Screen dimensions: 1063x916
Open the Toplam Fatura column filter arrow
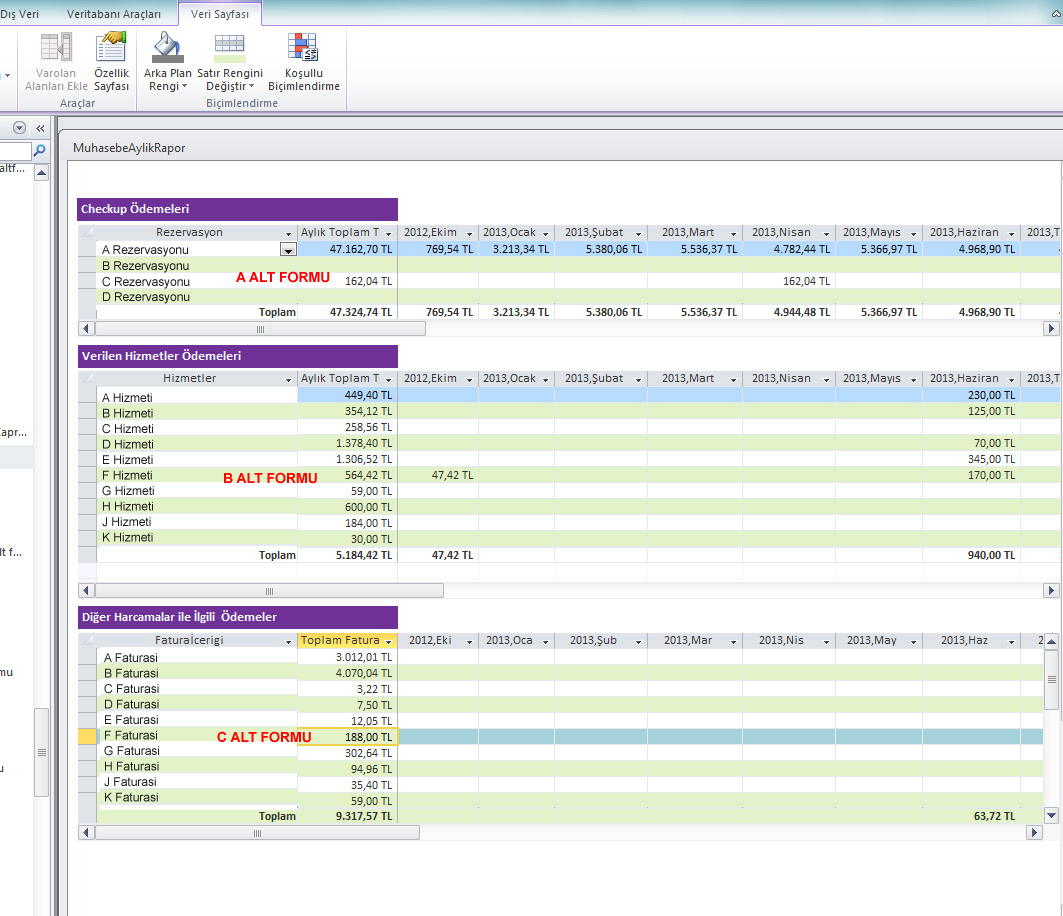click(388, 641)
